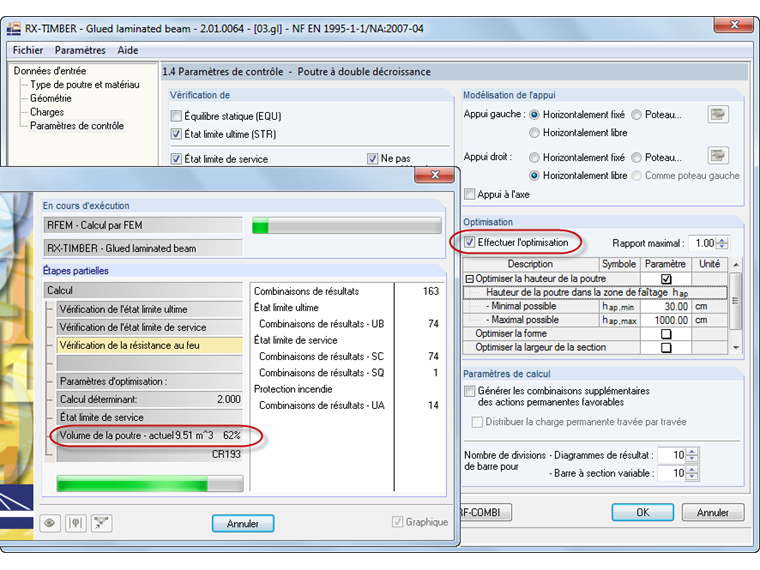Image resolution: width=760 pixels, height=570 pixels.
Task: Select Appui droit Horizontalement fixé radio
Action: (534, 158)
